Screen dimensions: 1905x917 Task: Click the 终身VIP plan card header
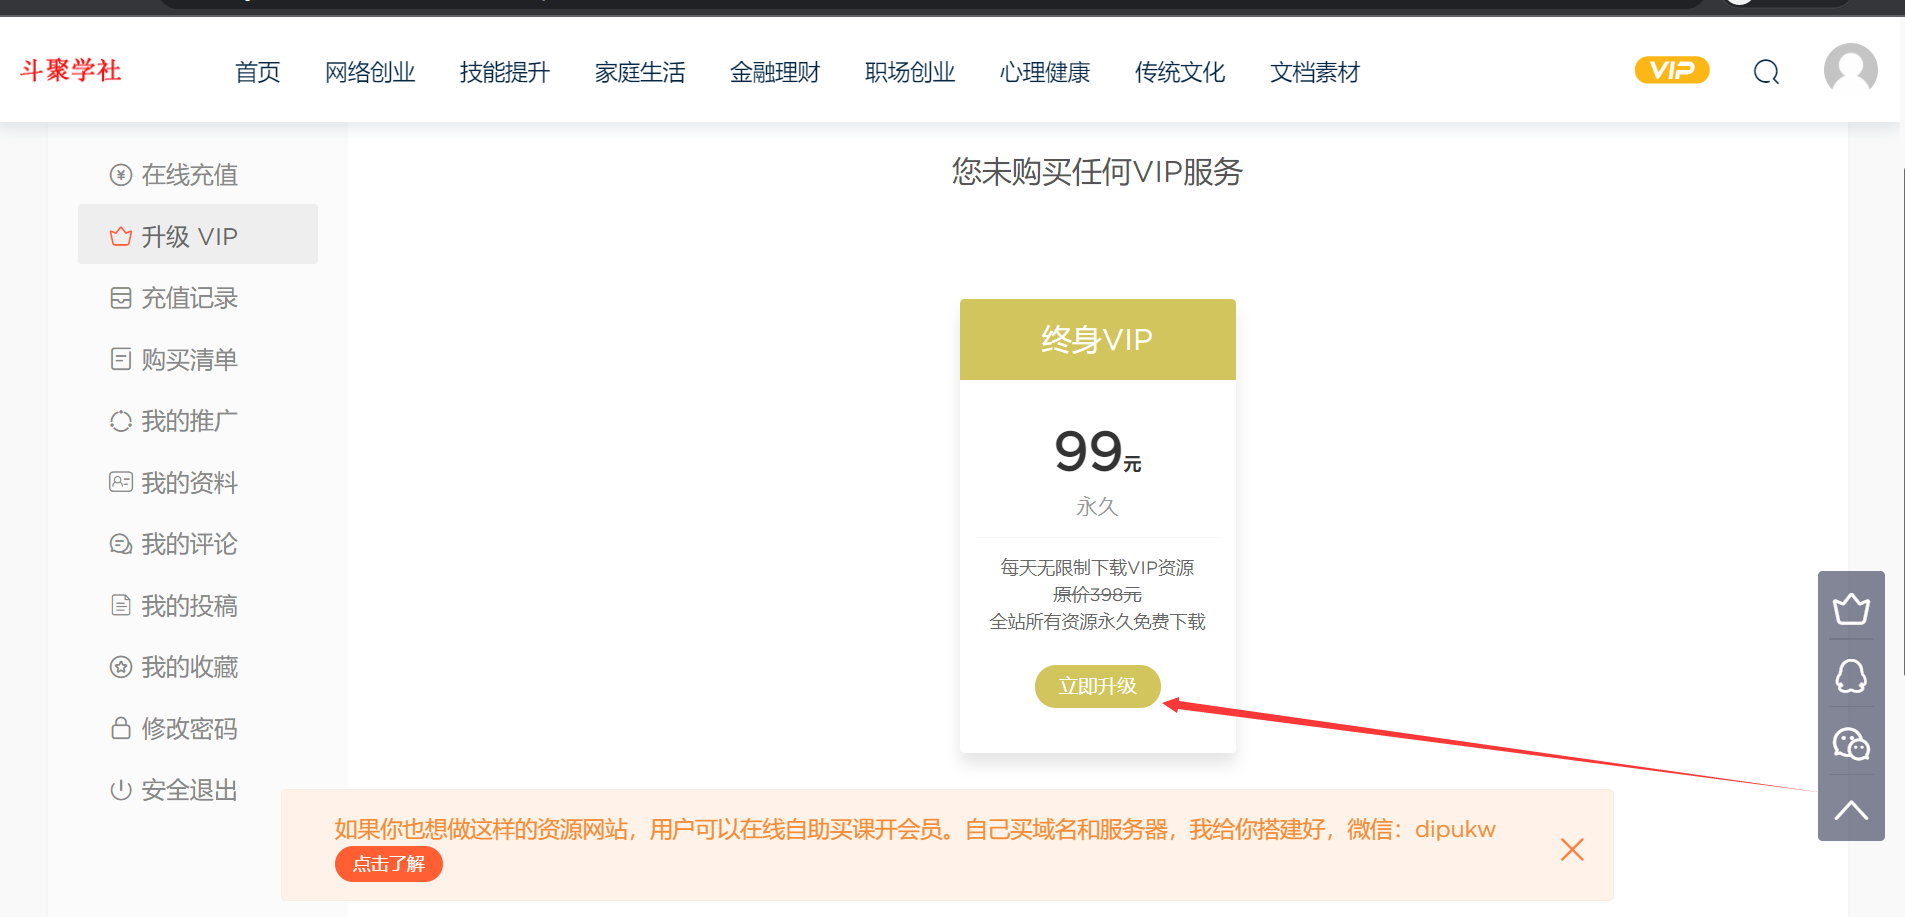[x=1097, y=340]
